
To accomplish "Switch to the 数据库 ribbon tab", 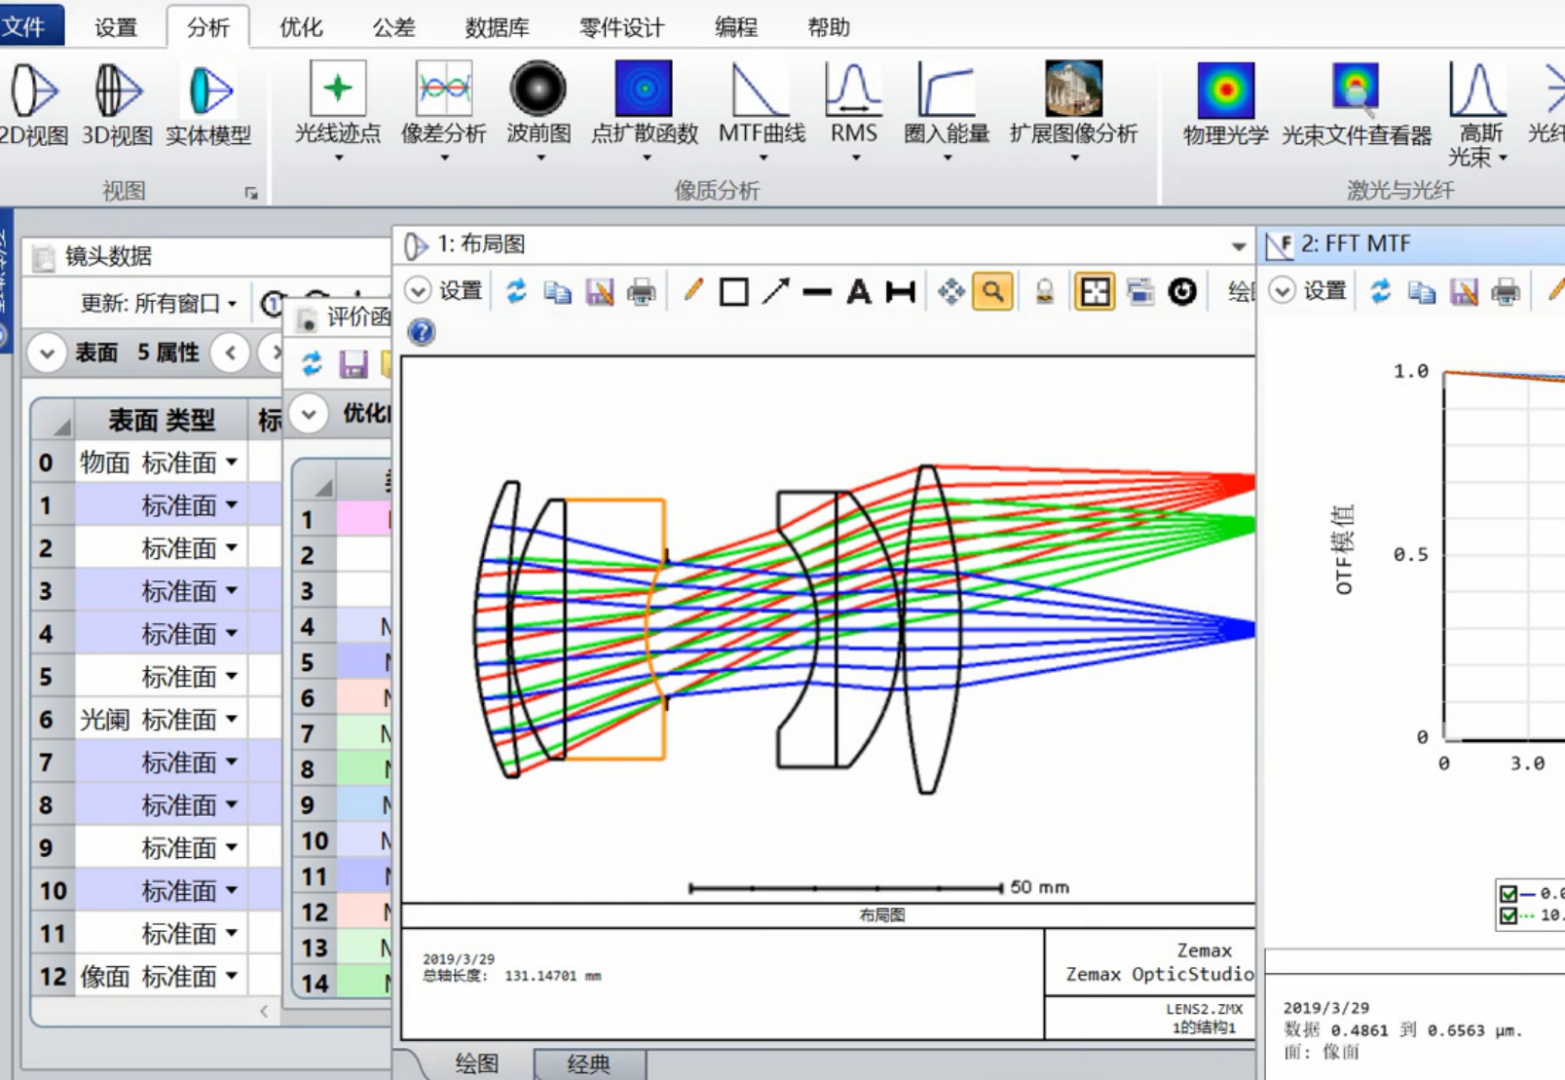I will 497,27.
